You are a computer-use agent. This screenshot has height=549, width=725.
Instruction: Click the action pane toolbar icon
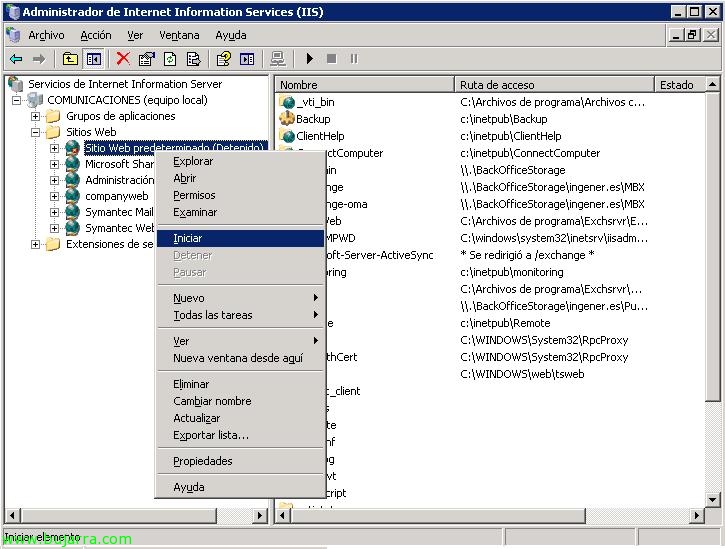[x=247, y=59]
